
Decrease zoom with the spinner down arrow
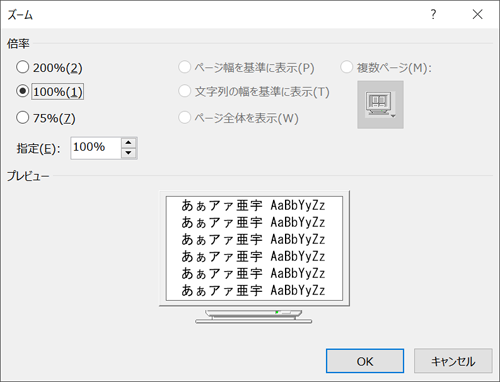[129, 153]
